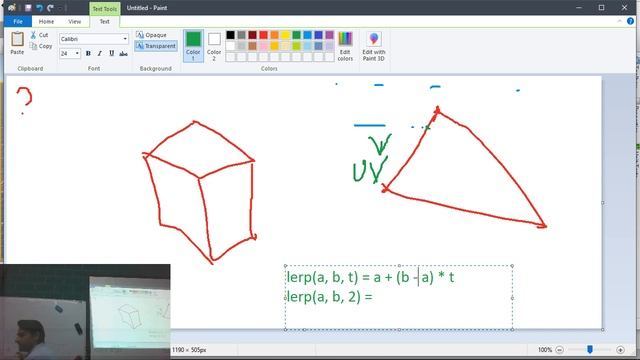Pick the pink swatch in second row
The image size is (640, 360).
click(264, 46)
